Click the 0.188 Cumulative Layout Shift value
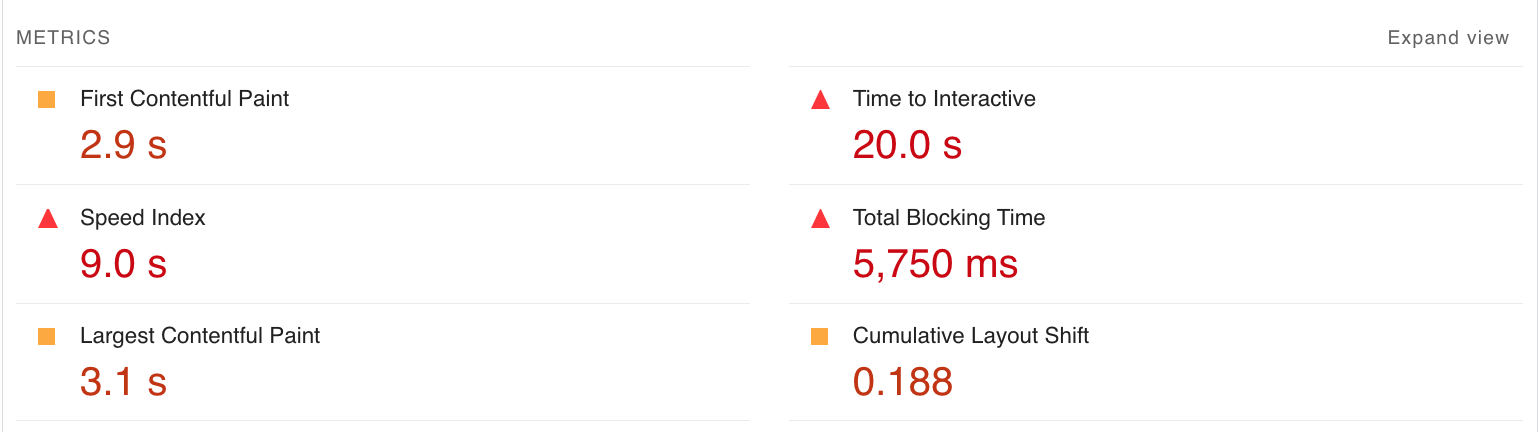This screenshot has width=1538, height=432. click(x=902, y=383)
